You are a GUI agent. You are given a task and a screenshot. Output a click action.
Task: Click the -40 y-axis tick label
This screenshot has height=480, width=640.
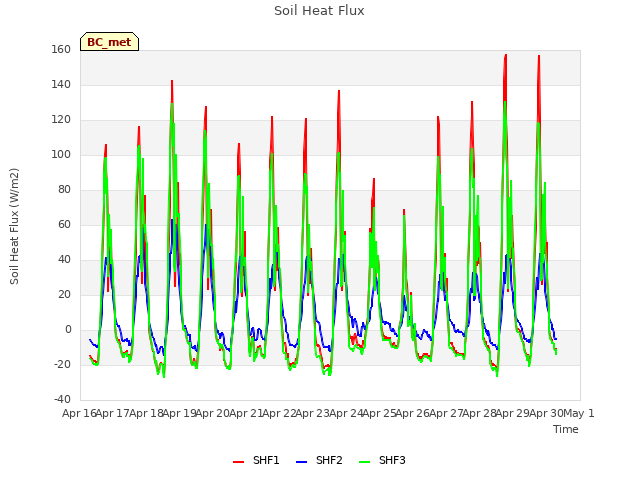pos(62,400)
